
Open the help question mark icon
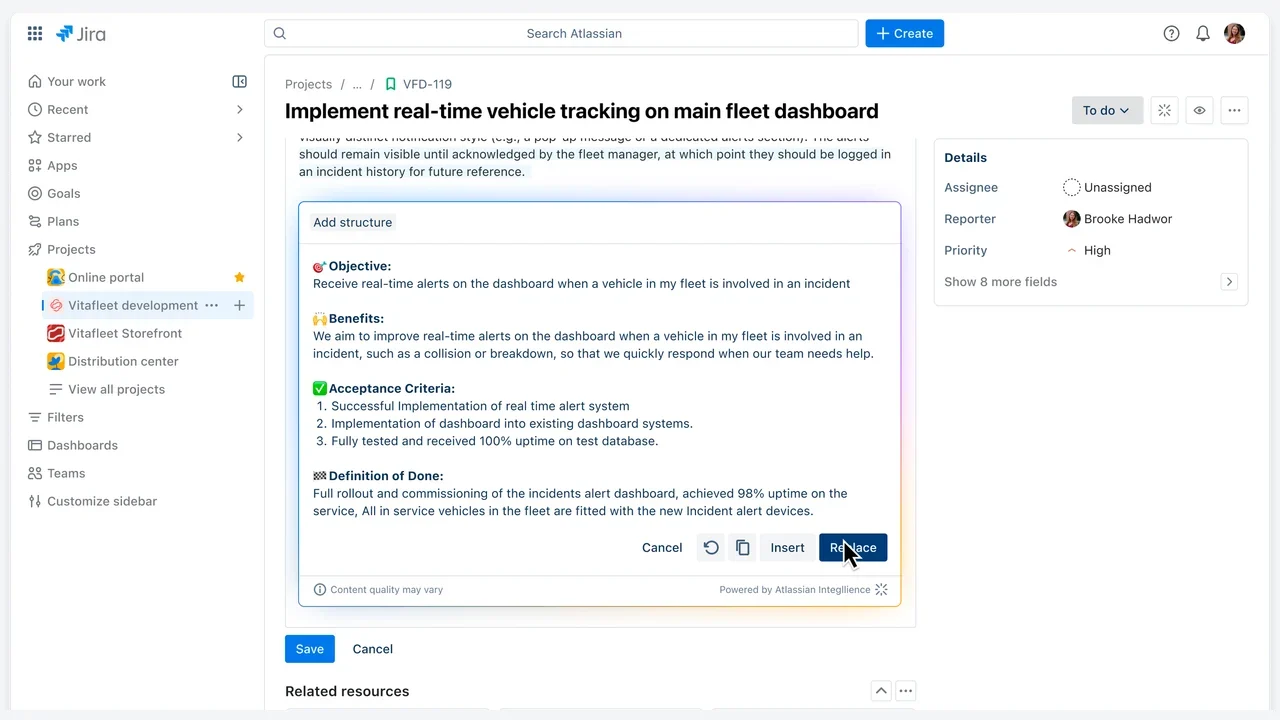click(x=1171, y=33)
